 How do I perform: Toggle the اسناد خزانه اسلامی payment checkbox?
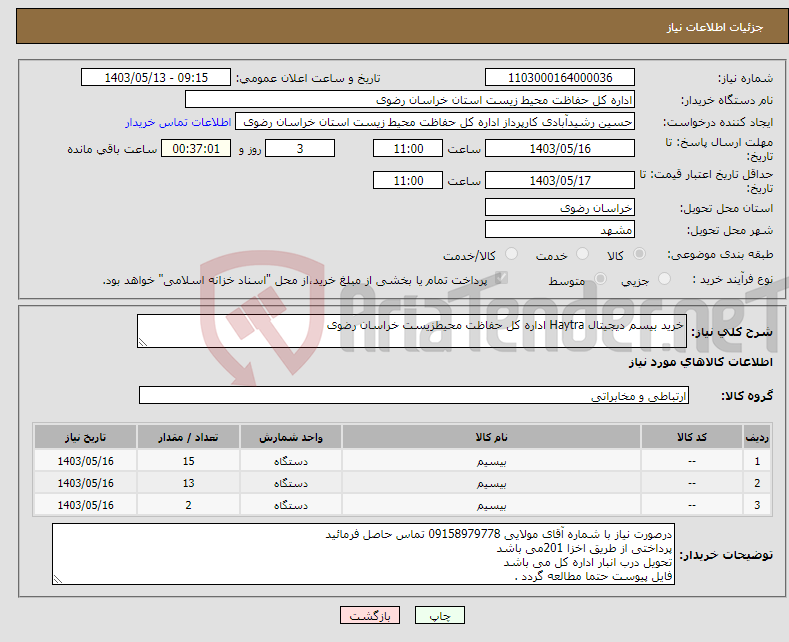(x=501, y=278)
